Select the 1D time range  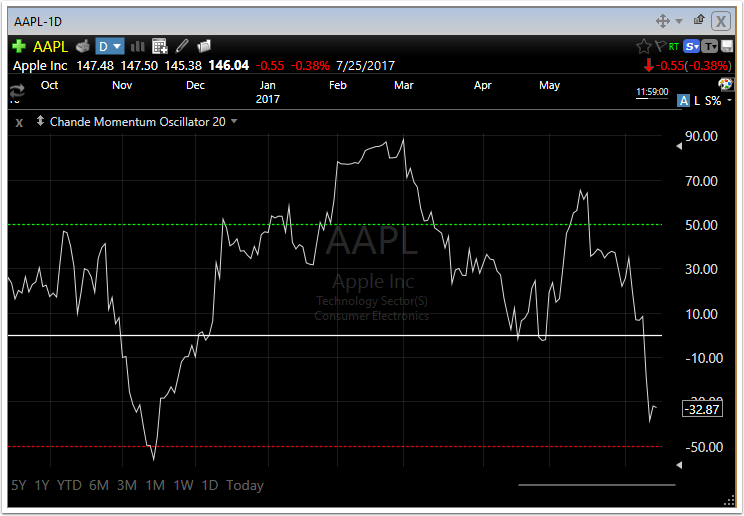click(210, 485)
